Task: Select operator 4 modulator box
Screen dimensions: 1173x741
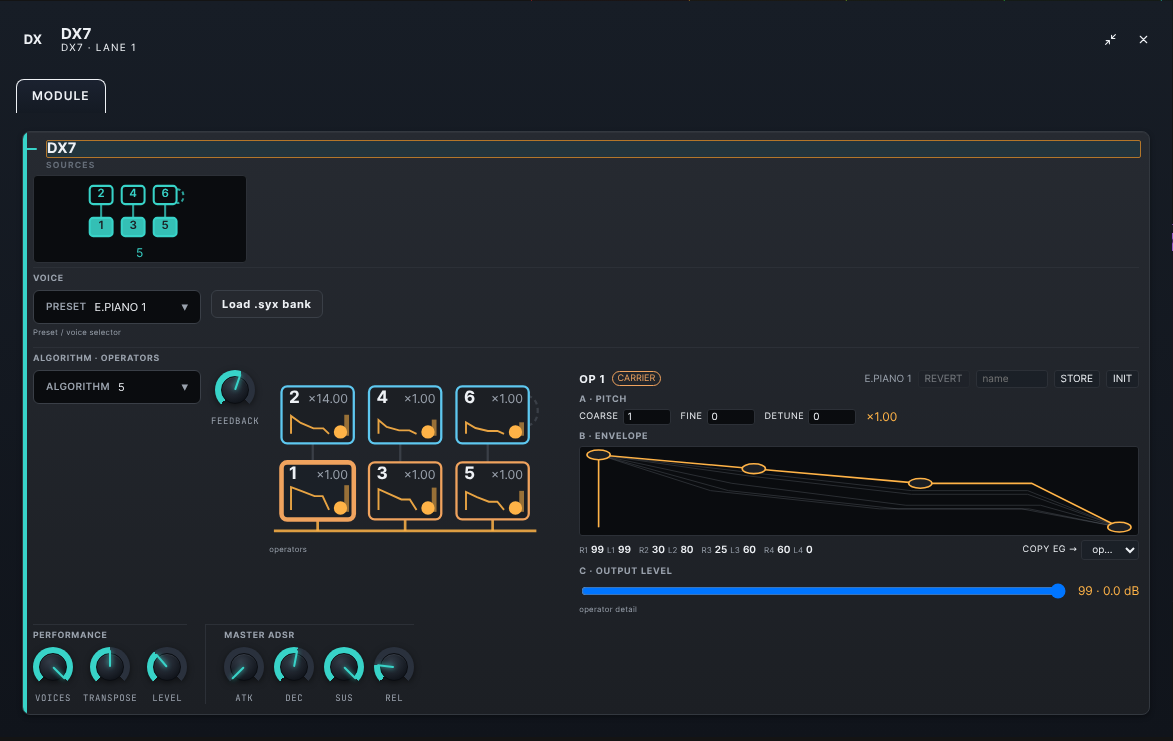Action: 405,415
